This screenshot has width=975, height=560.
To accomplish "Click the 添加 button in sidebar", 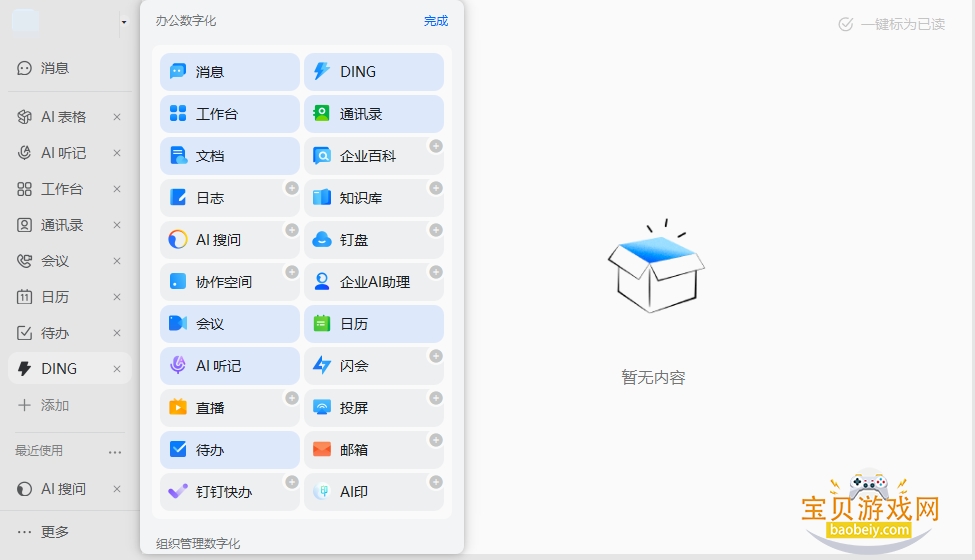I will (43, 405).
